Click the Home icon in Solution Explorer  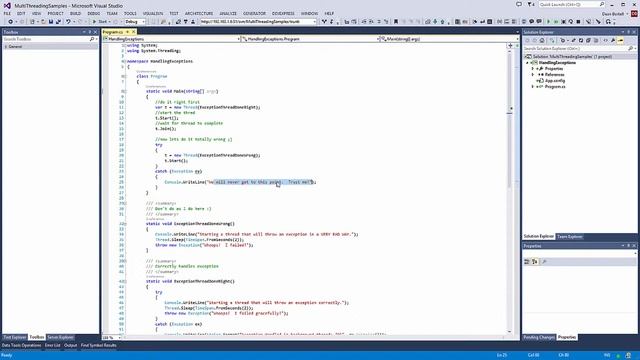542,40
